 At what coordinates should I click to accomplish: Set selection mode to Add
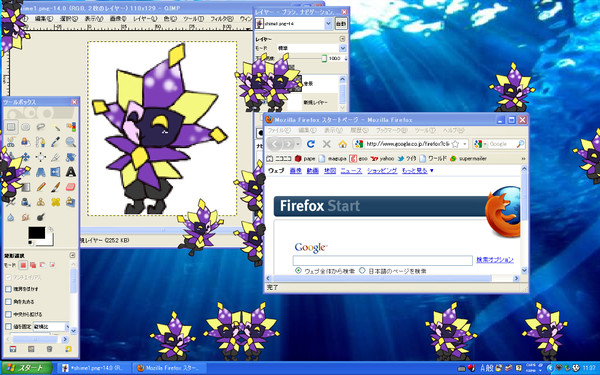click(x=33, y=265)
